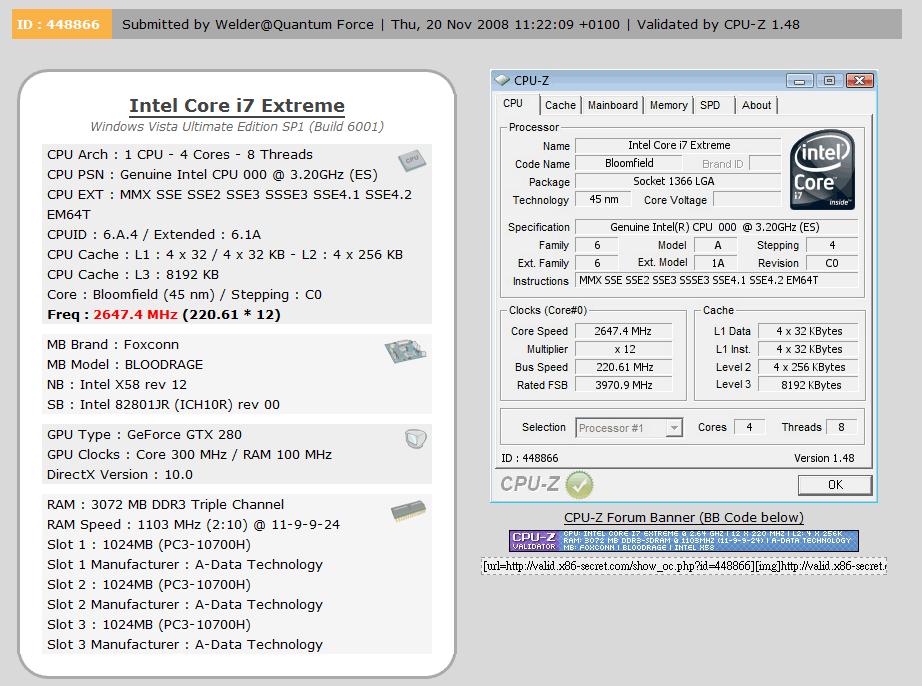The width and height of the screenshot is (922, 686).
Task: Switch to the Memory tab
Action: pos(669,105)
